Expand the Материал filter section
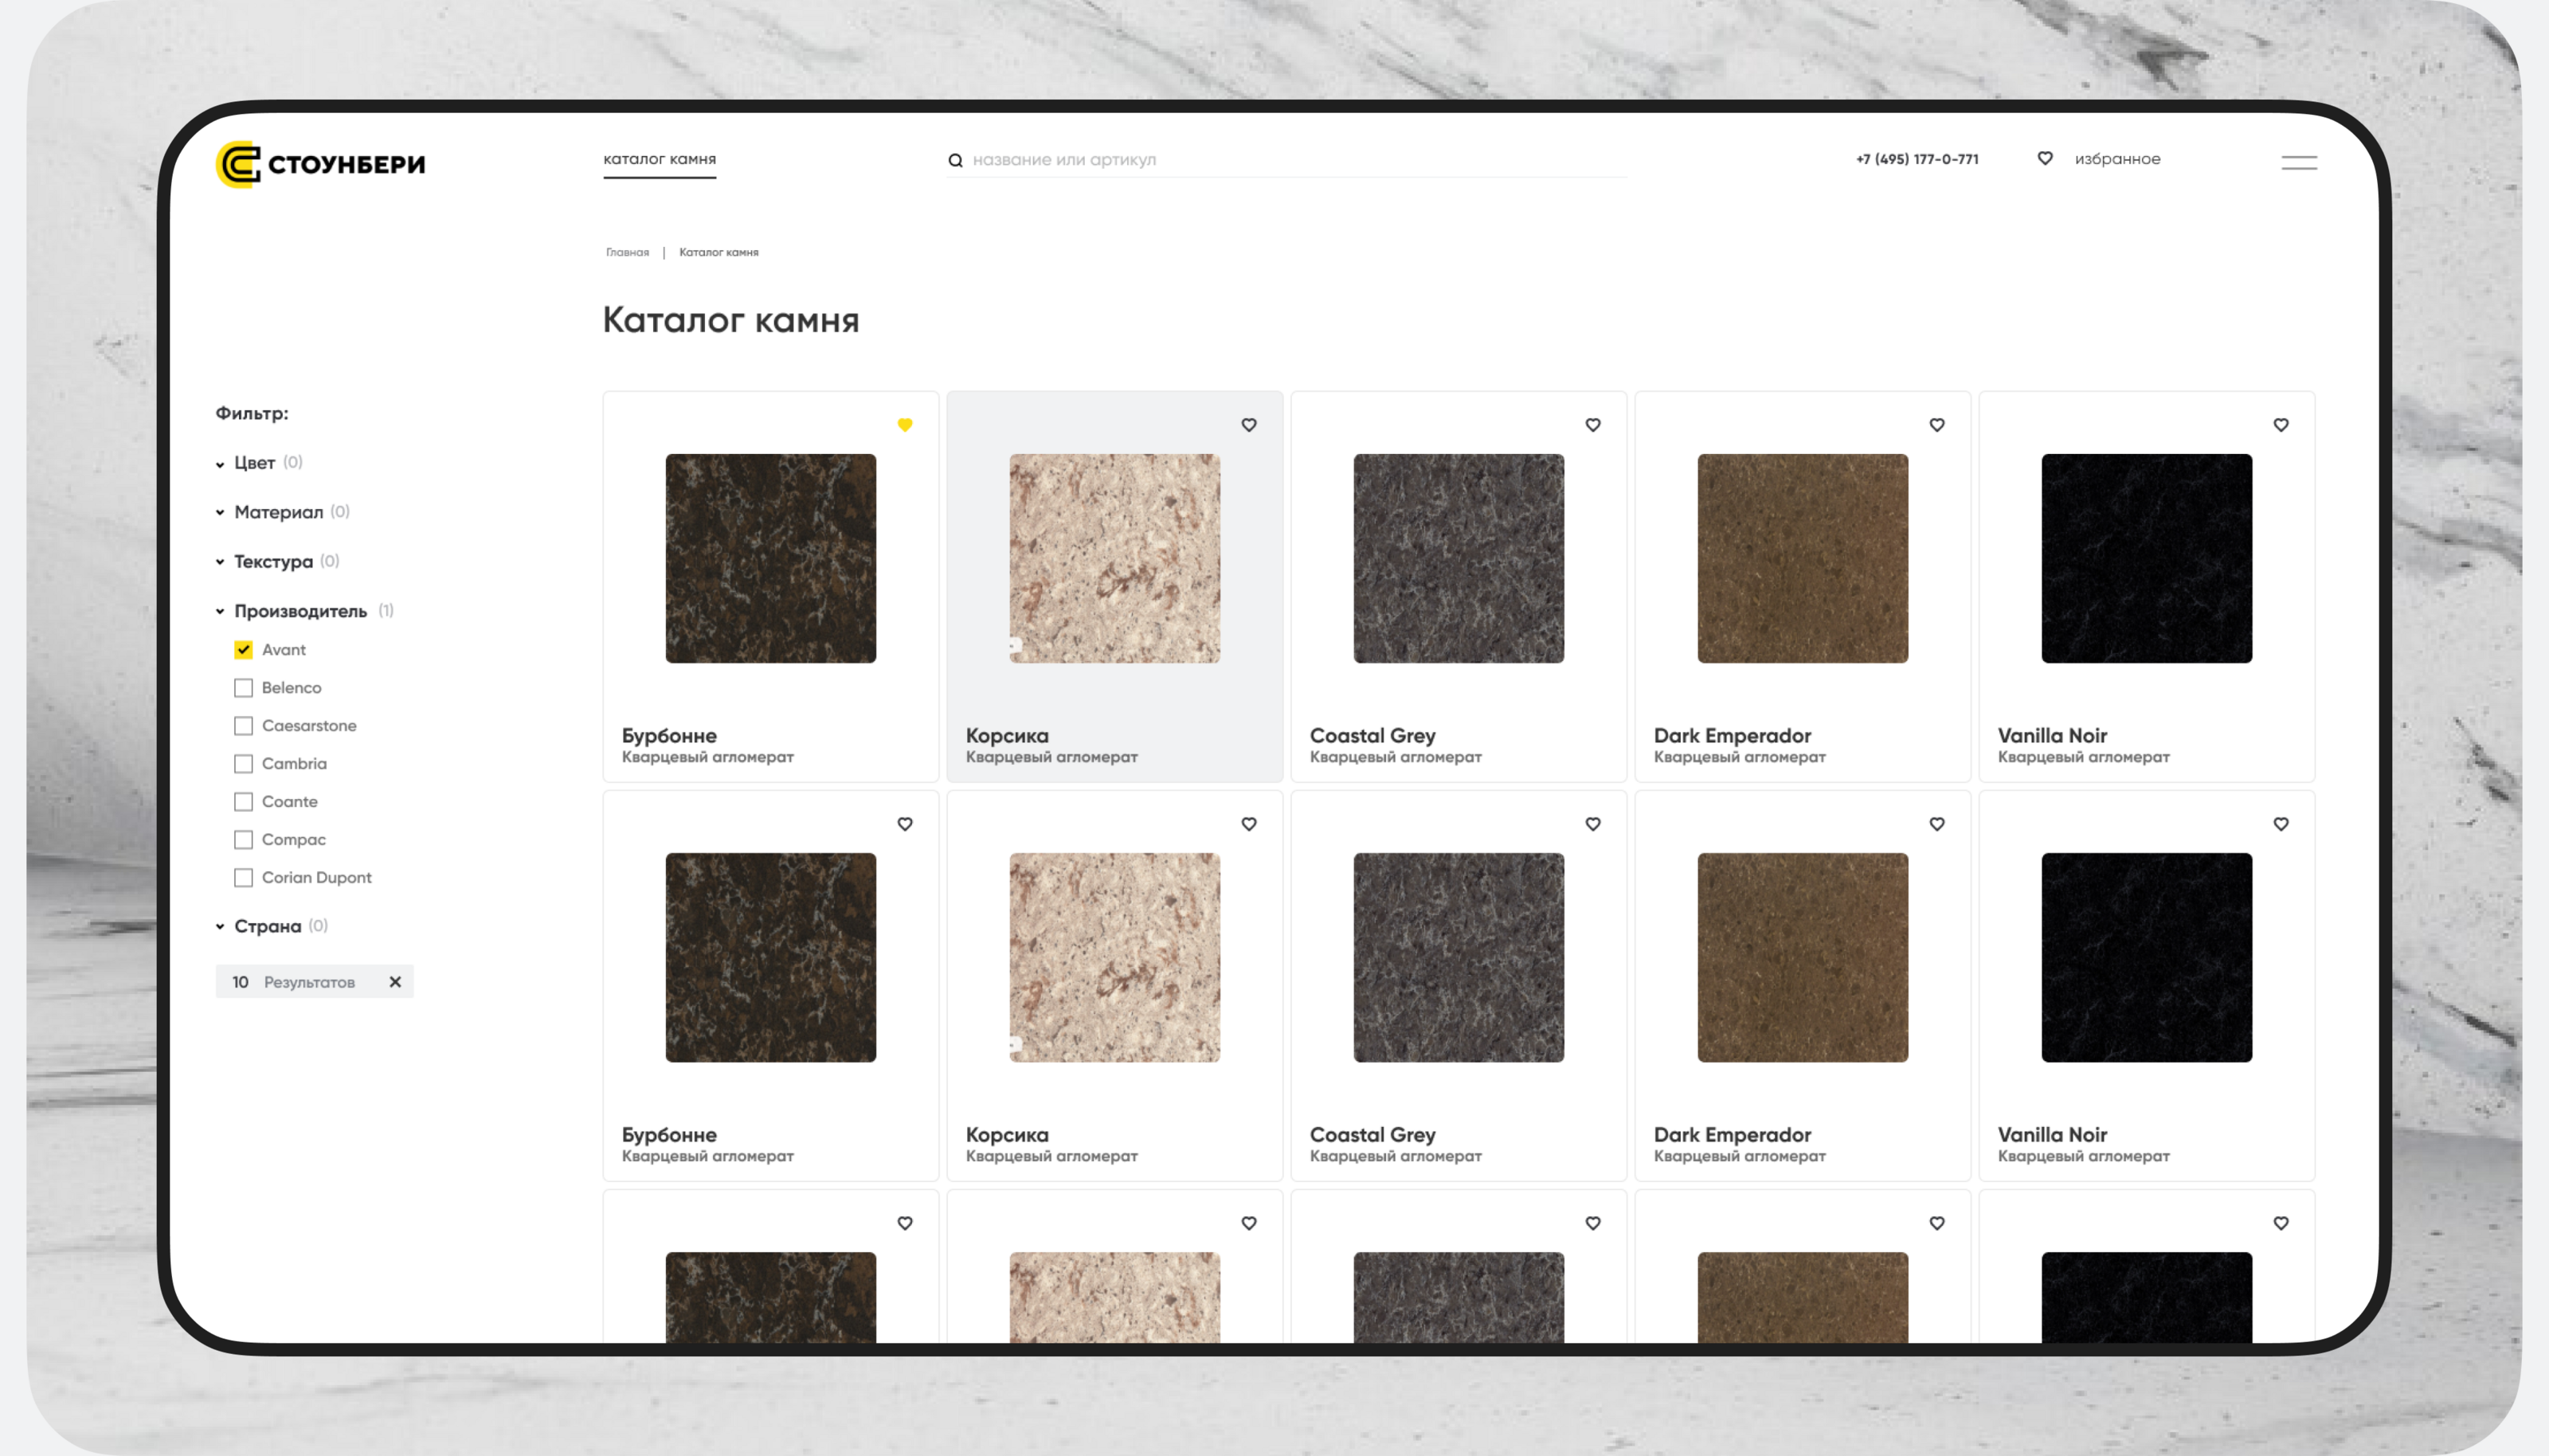2549x1456 pixels. [278, 512]
